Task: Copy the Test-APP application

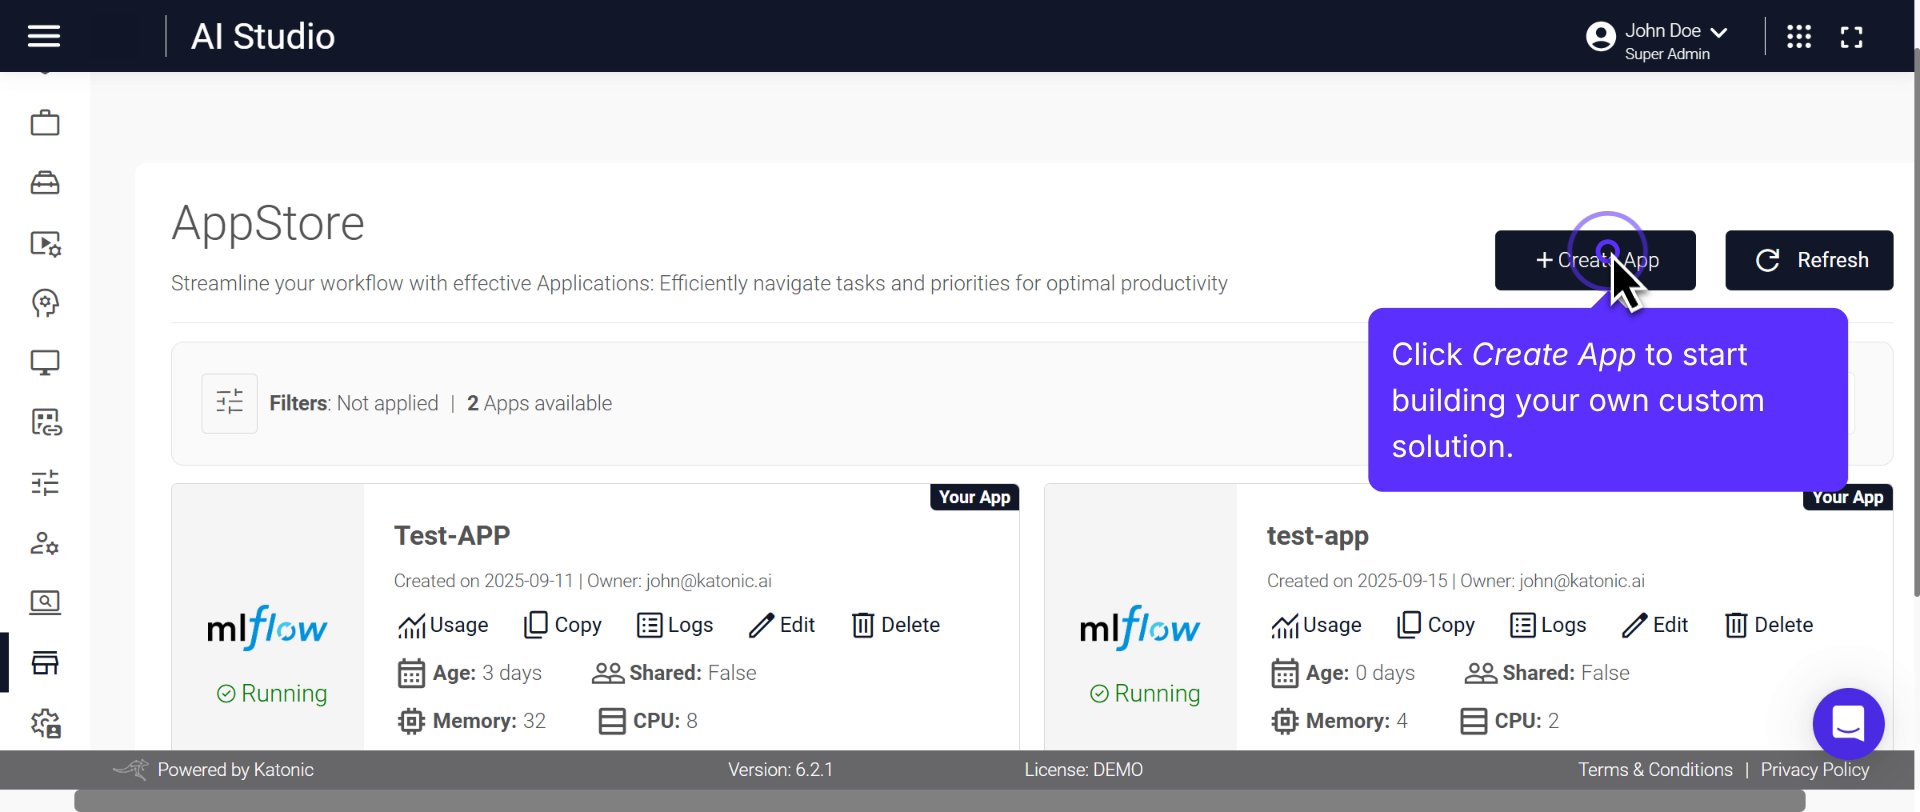Action: [563, 625]
